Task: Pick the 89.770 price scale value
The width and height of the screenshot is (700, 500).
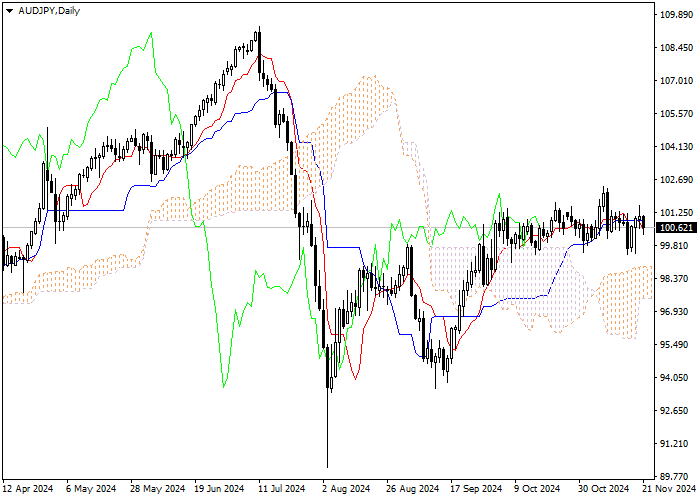Action: [x=674, y=477]
